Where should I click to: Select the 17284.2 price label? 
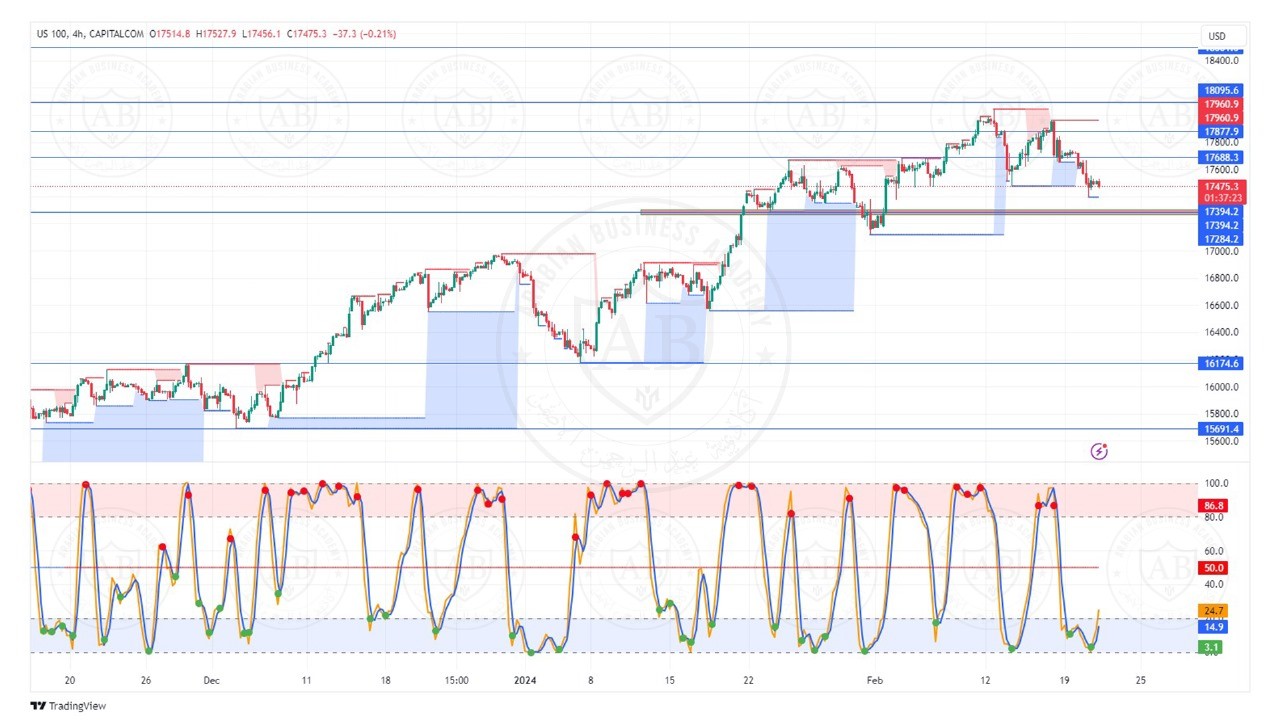point(1222,239)
